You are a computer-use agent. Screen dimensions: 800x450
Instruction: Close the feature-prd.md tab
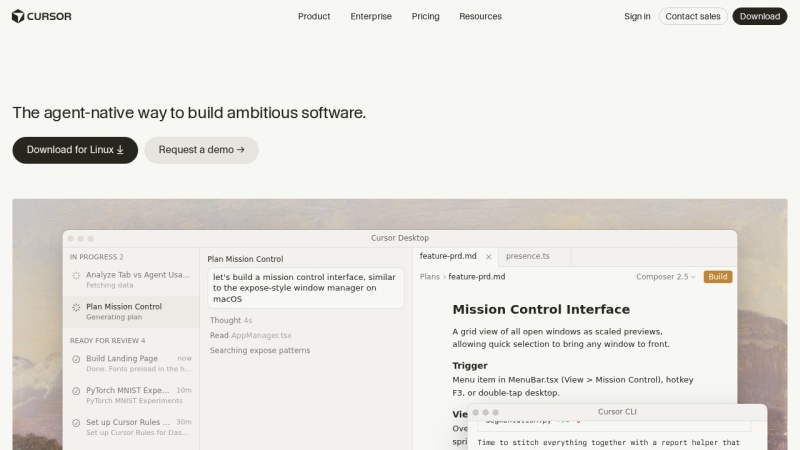pyautogui.click(x=488, y=257)
